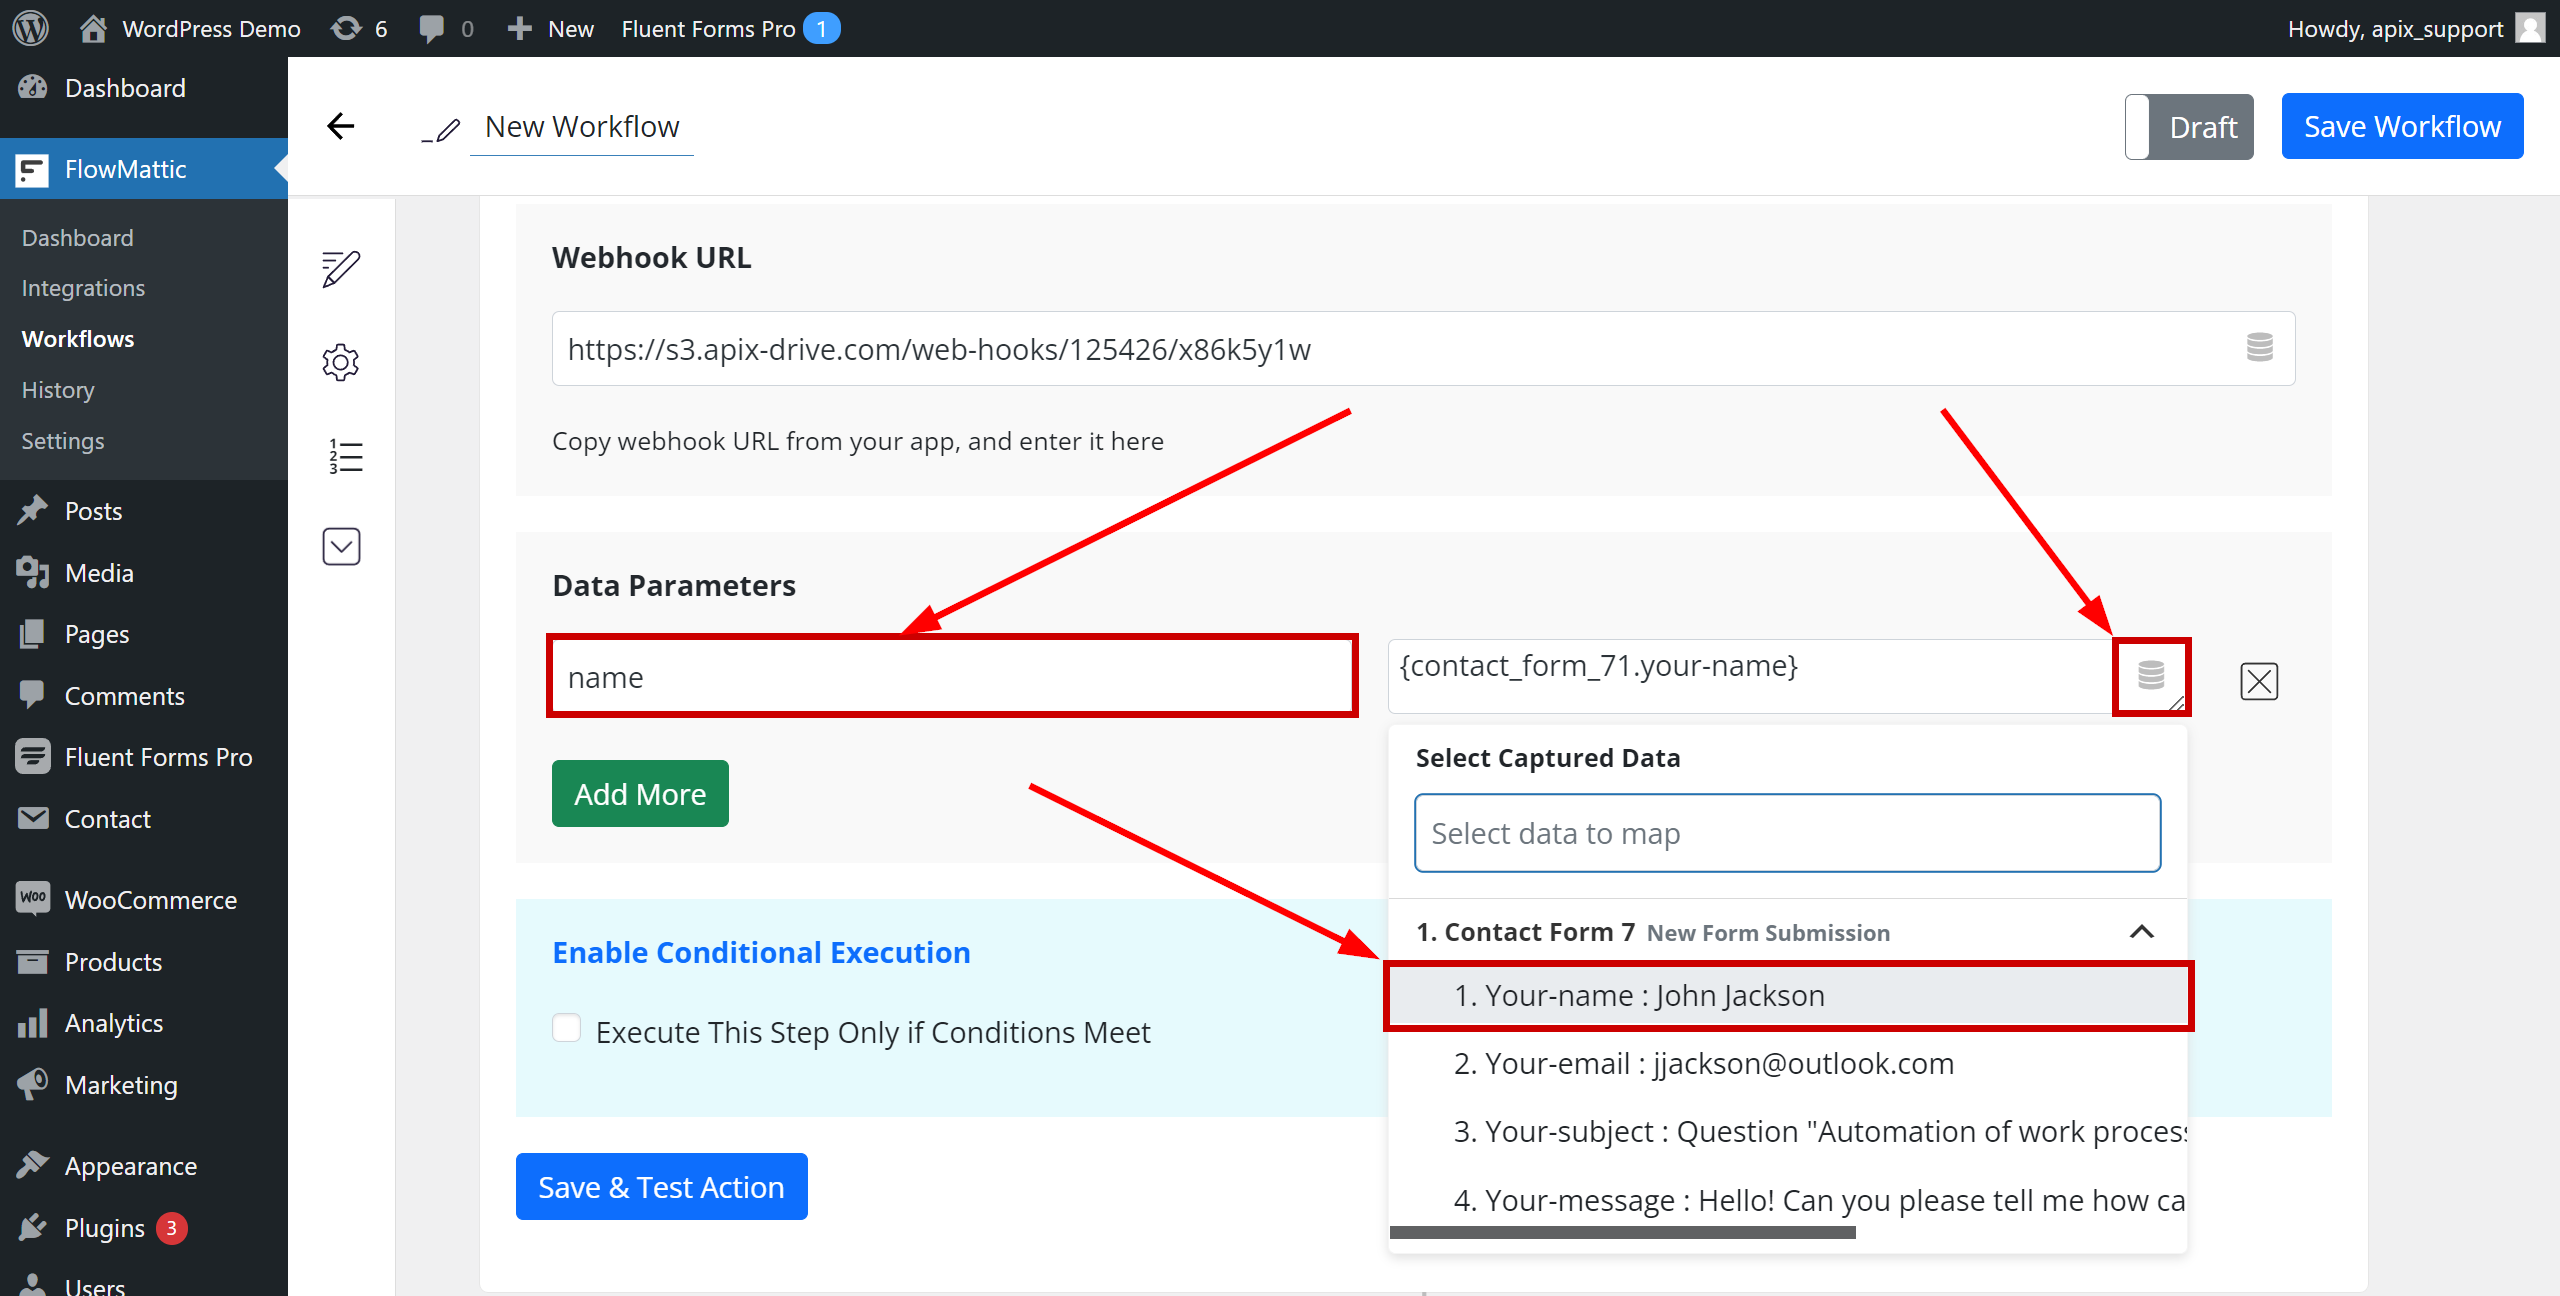
Task: Click the WordPress logo in admin bar
Action: click(x=31, y=28)
